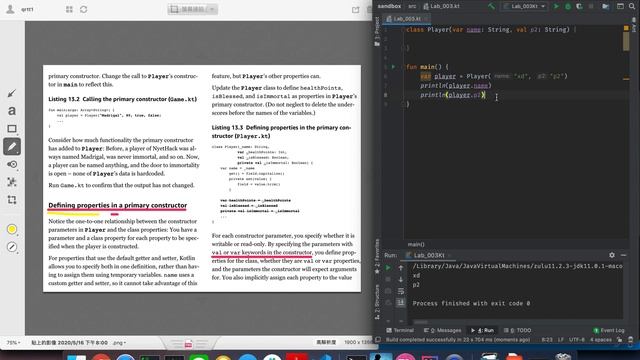
Task: Open the yellow color picker swatch
Action: [12, 229]
